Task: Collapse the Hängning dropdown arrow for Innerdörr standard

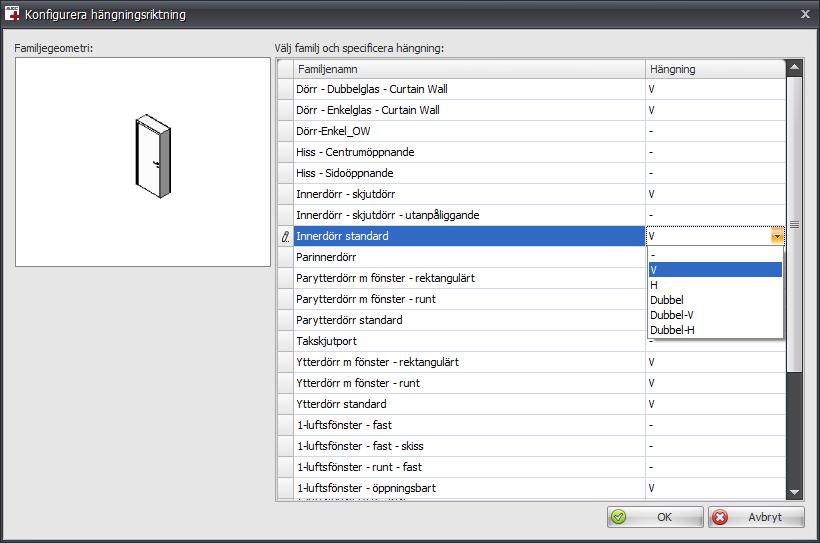Action: pyautogui.click(x=777, y=236)
